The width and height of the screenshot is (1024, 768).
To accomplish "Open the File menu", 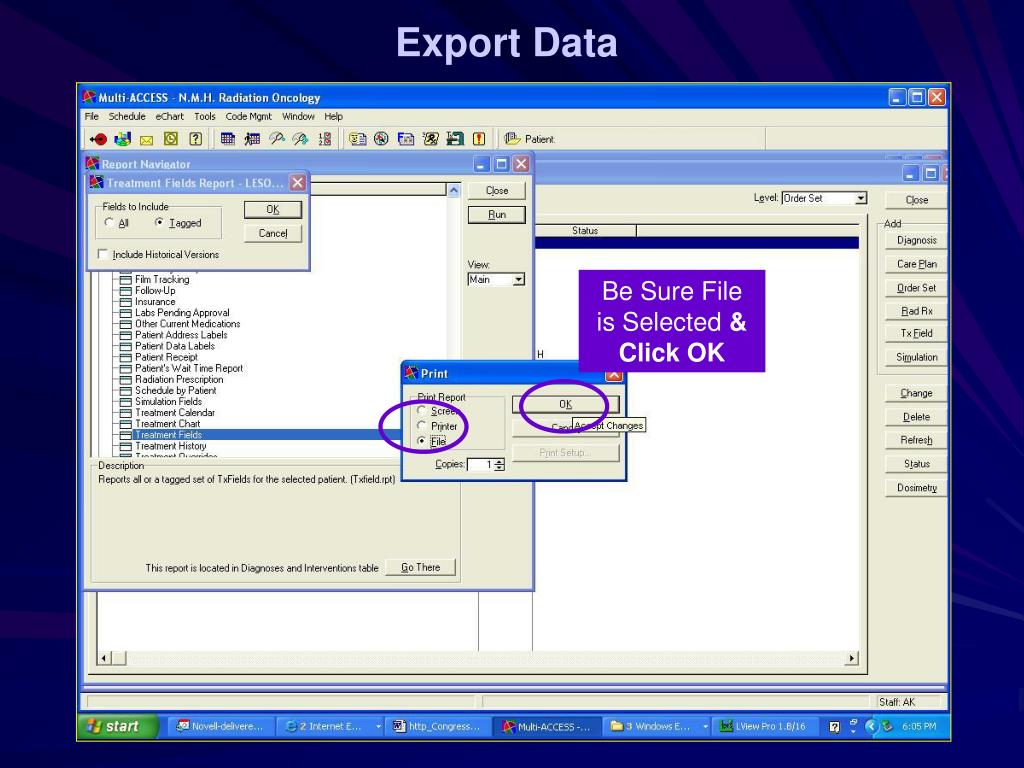I will [x=91, y=116].
